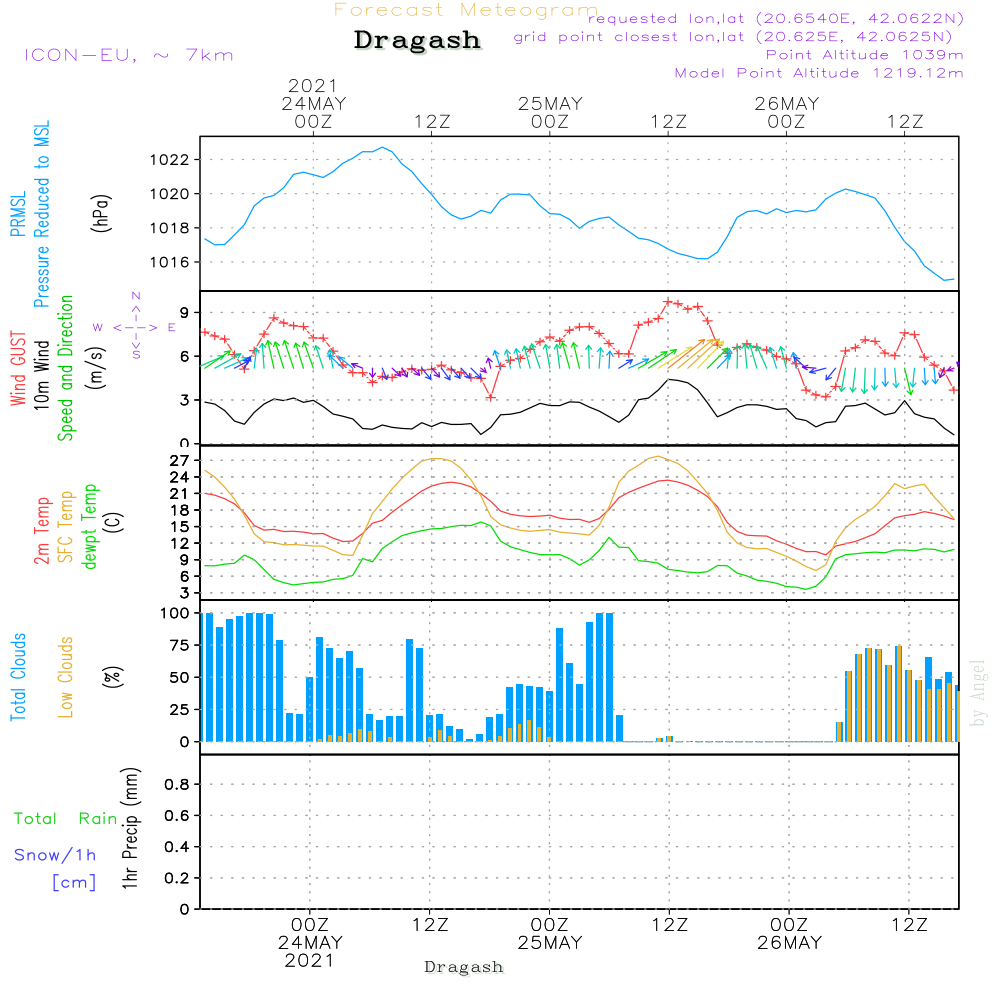Click the '(m/s)' unit label
This screenshot has height=1000, width=1000.
(x=96, y=368)
